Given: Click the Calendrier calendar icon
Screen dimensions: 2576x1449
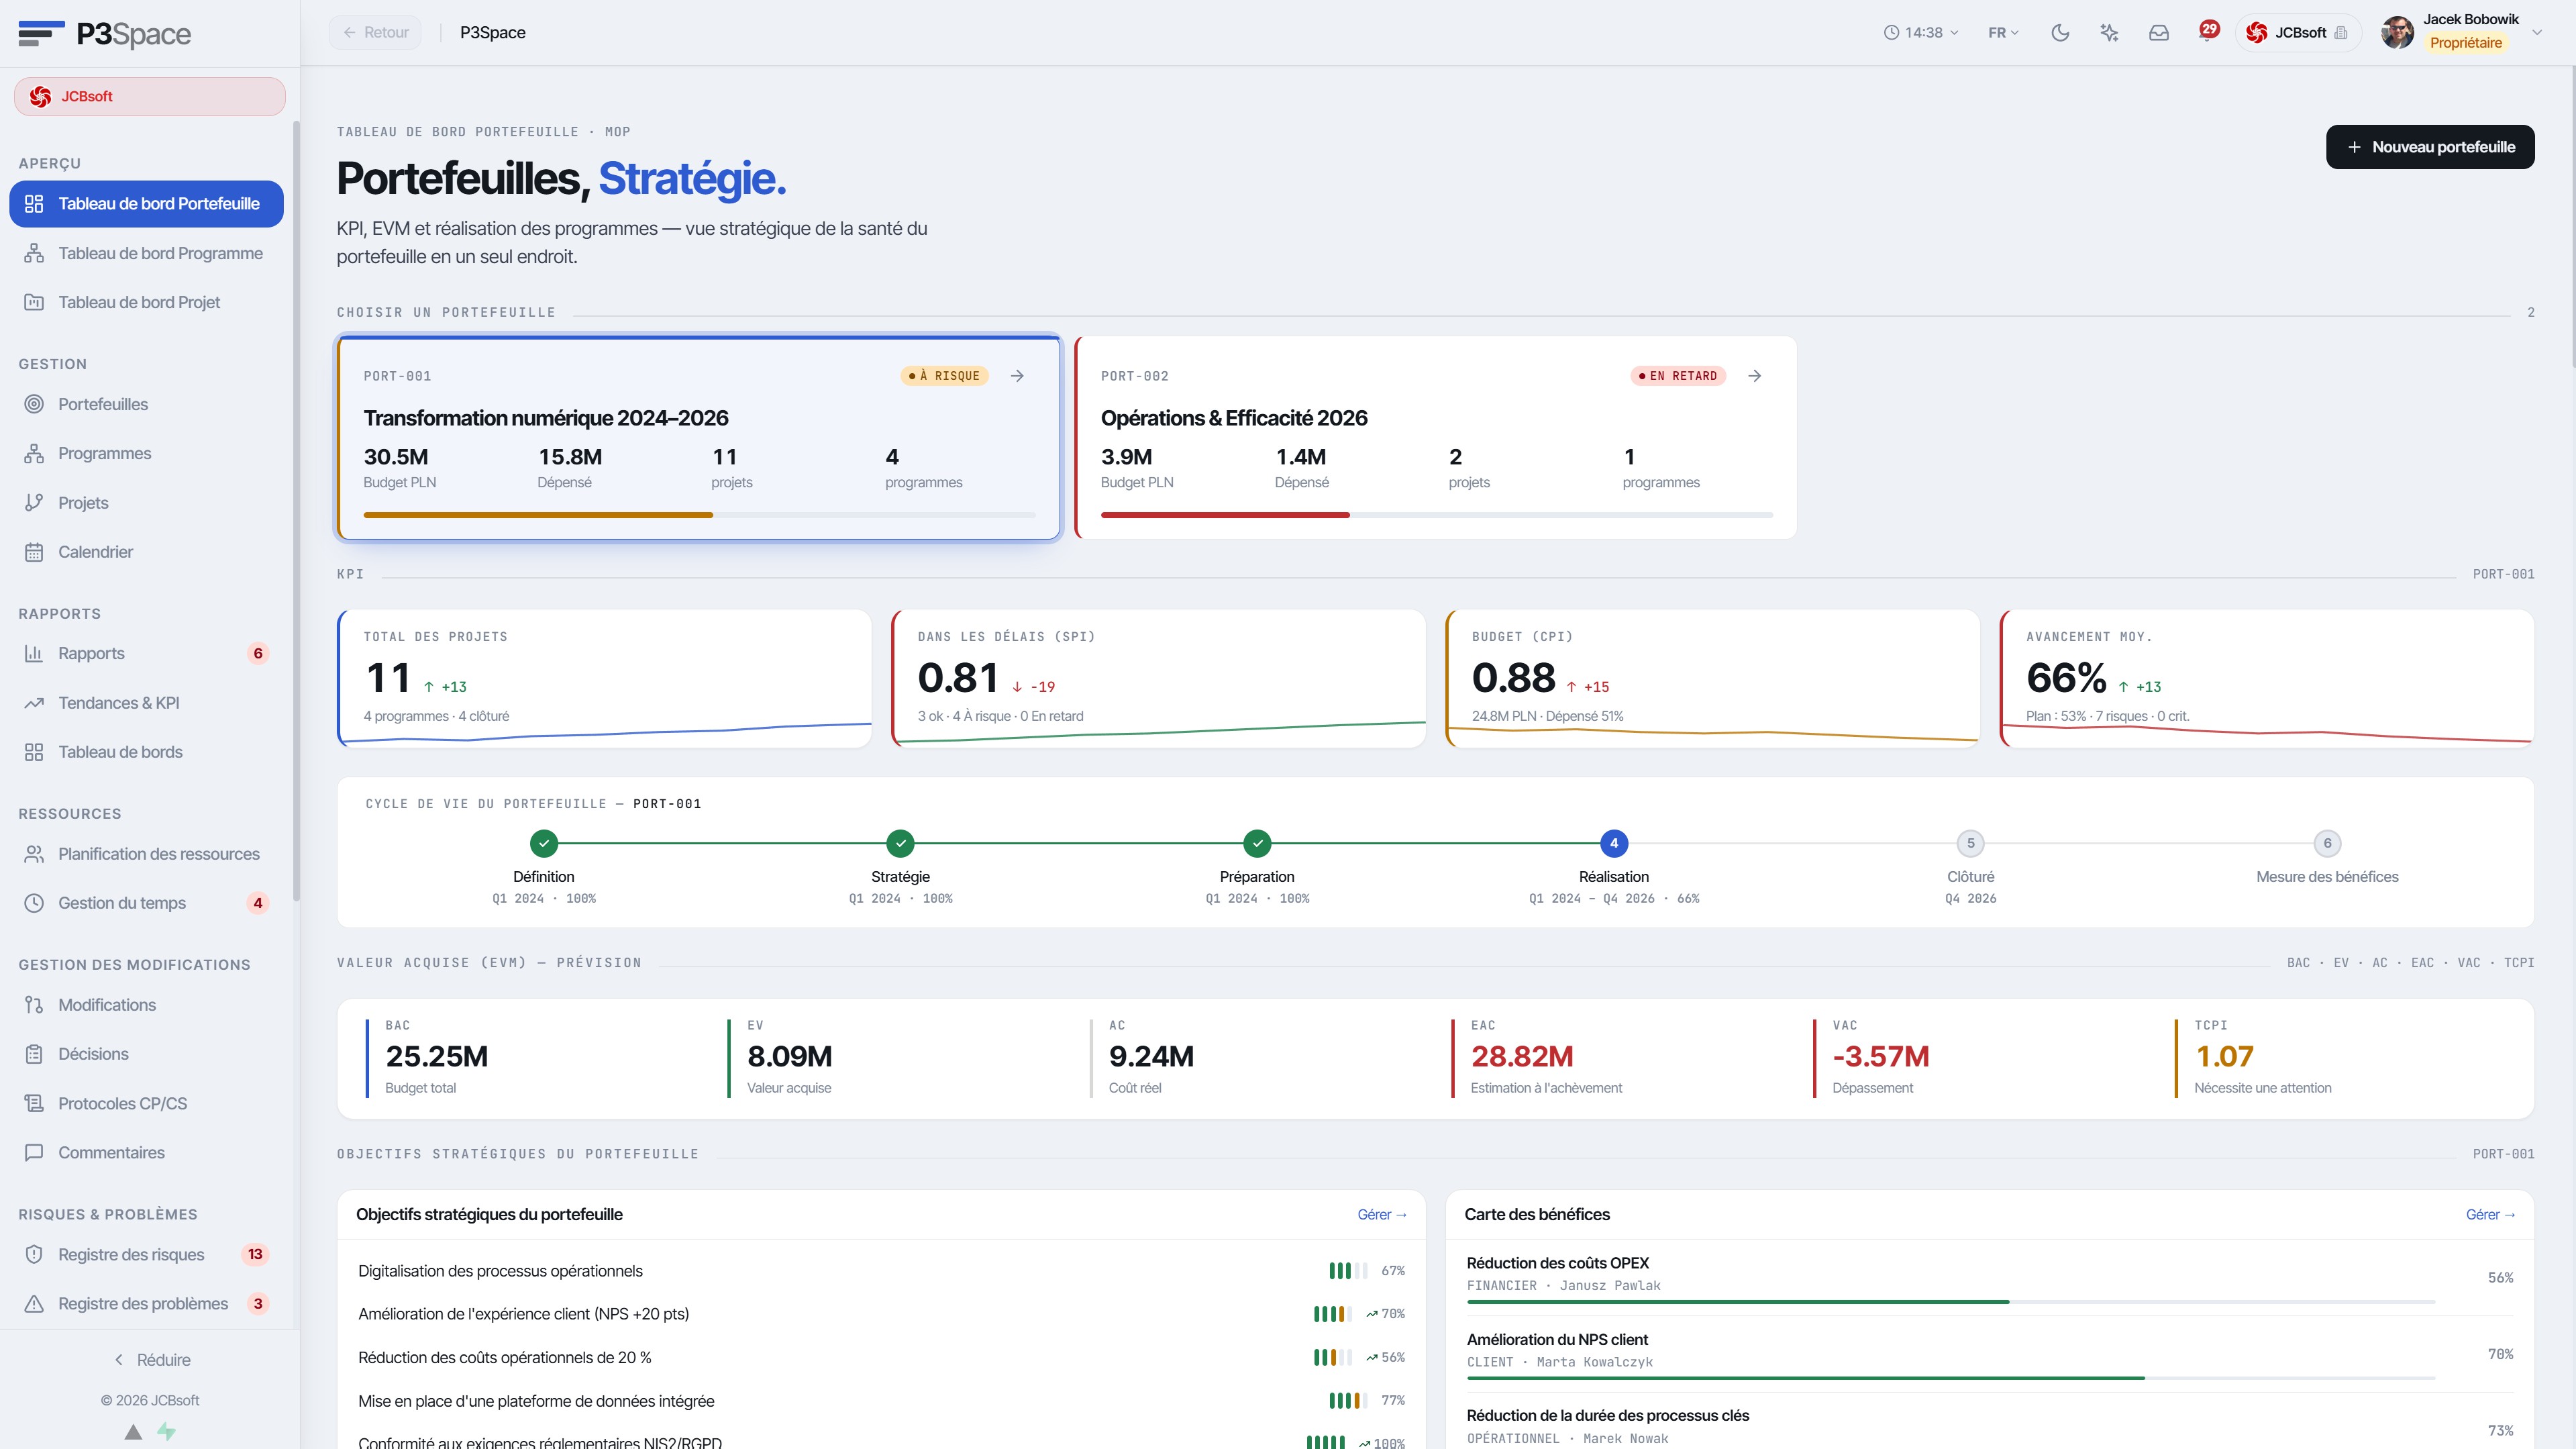Looking at the screenshot, I should pos(34,552).
